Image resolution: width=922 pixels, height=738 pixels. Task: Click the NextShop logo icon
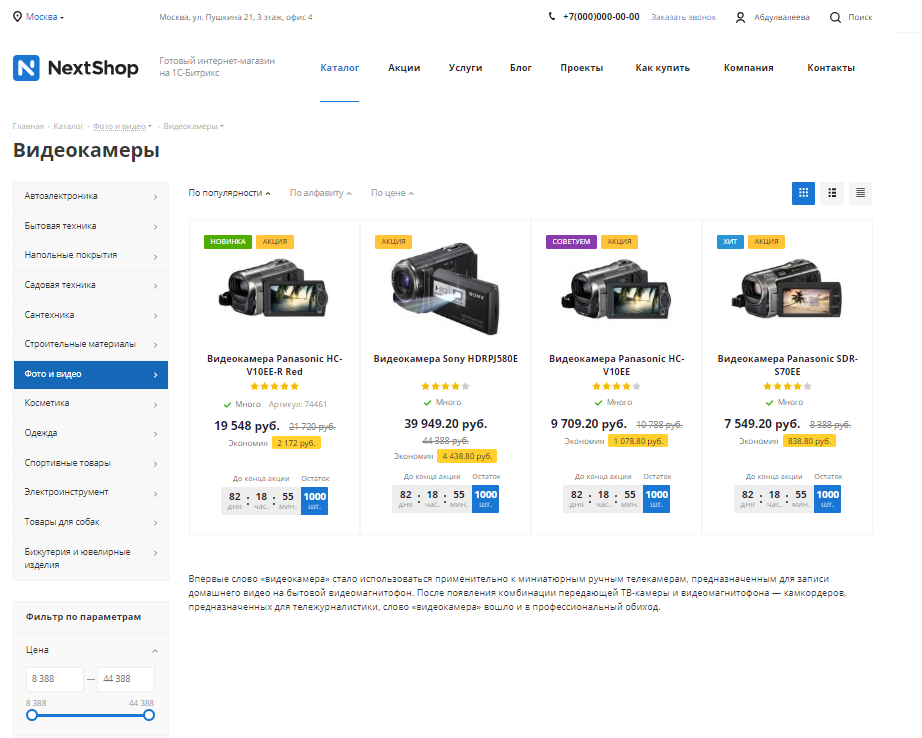26,68
